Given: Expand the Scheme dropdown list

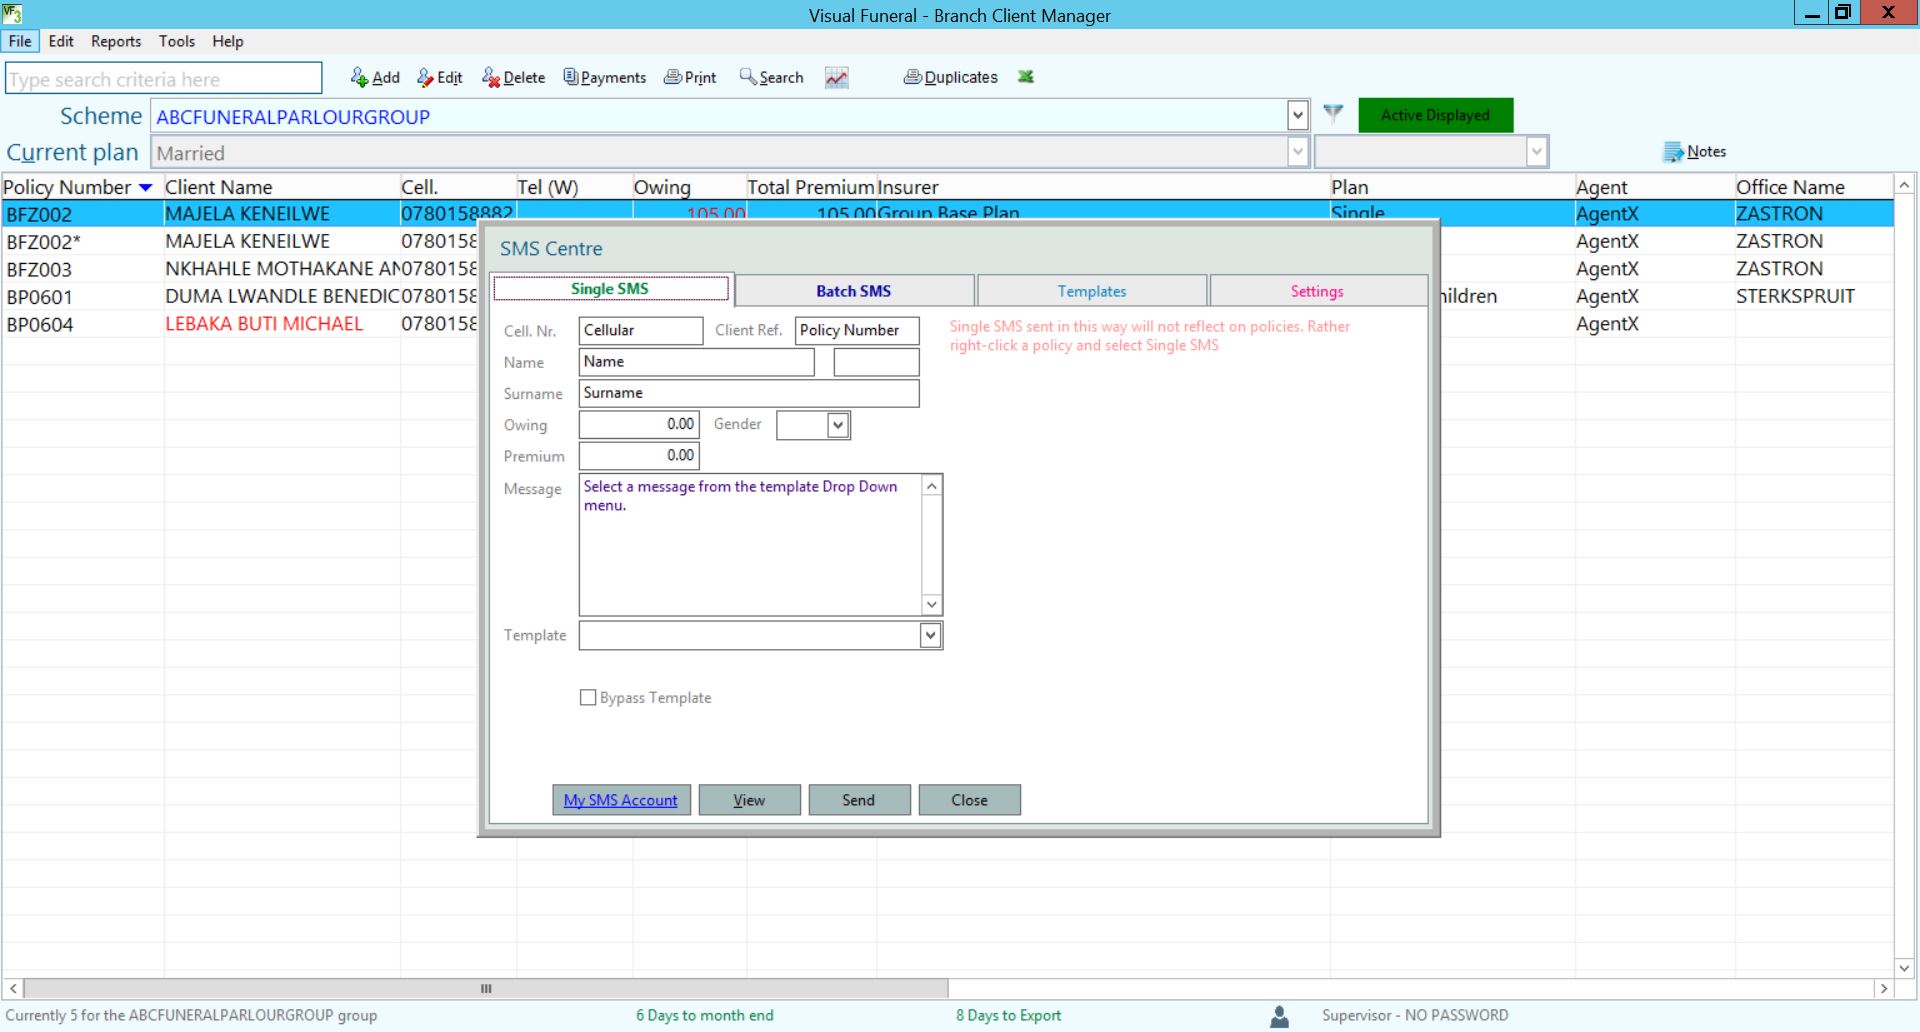Looking at the screenshot, I should [1297, 116].
